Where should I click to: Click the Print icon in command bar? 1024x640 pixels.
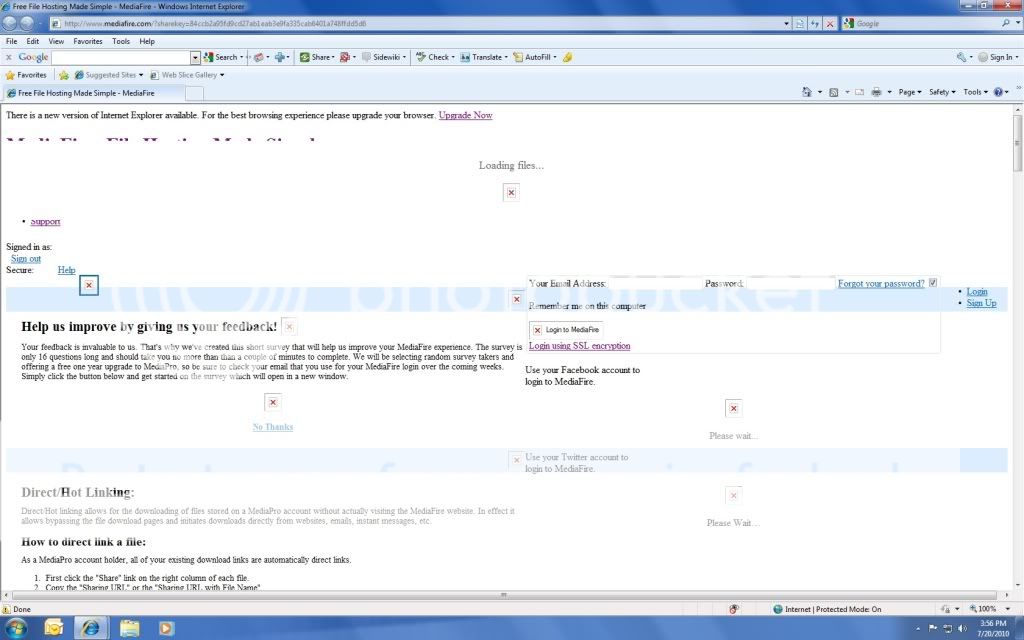coord(876,92)
